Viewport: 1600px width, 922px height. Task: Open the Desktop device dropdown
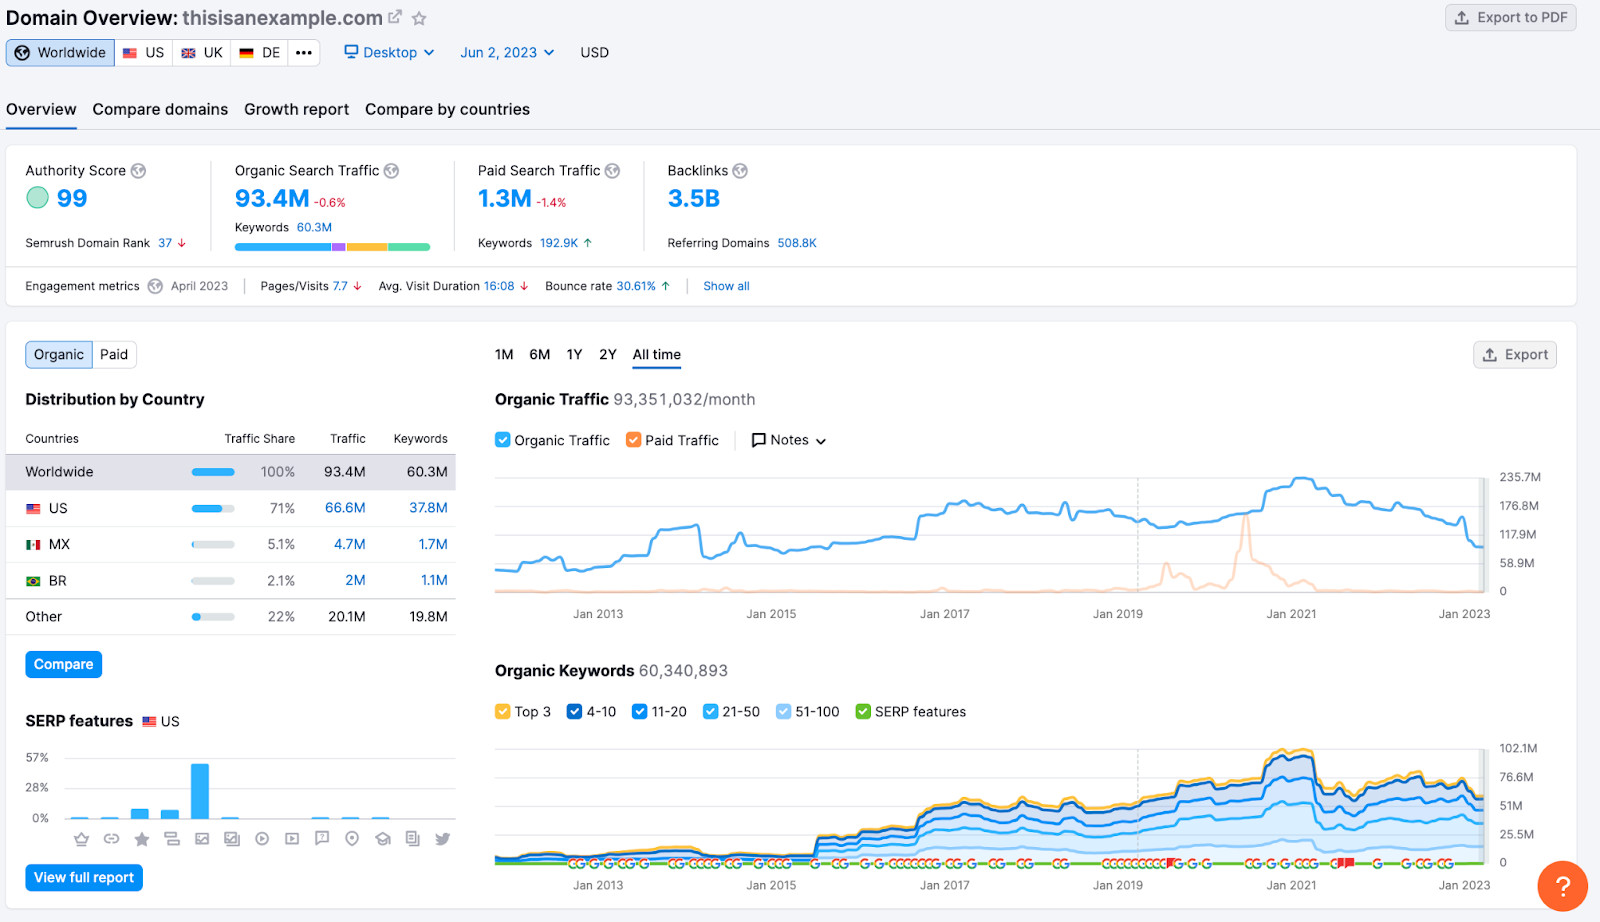pos(389,53)
